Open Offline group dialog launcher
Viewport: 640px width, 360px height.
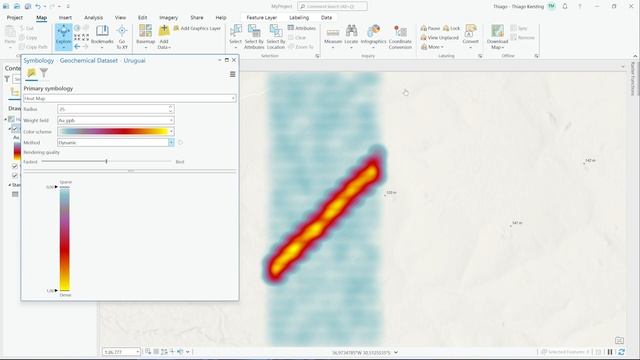[x=536, y=56]
